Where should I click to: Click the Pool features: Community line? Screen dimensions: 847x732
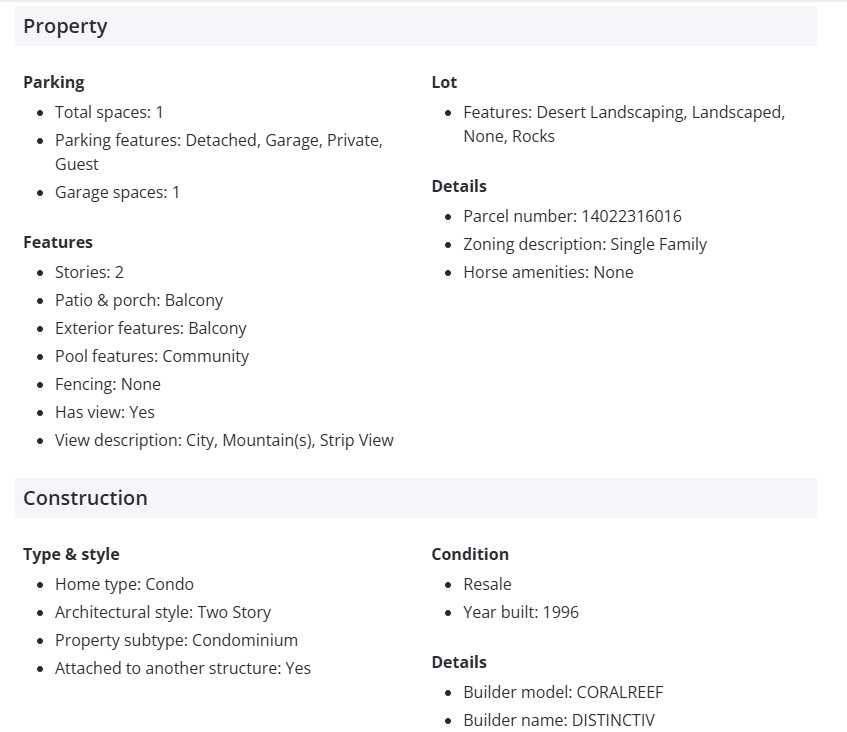coord(152,356)
